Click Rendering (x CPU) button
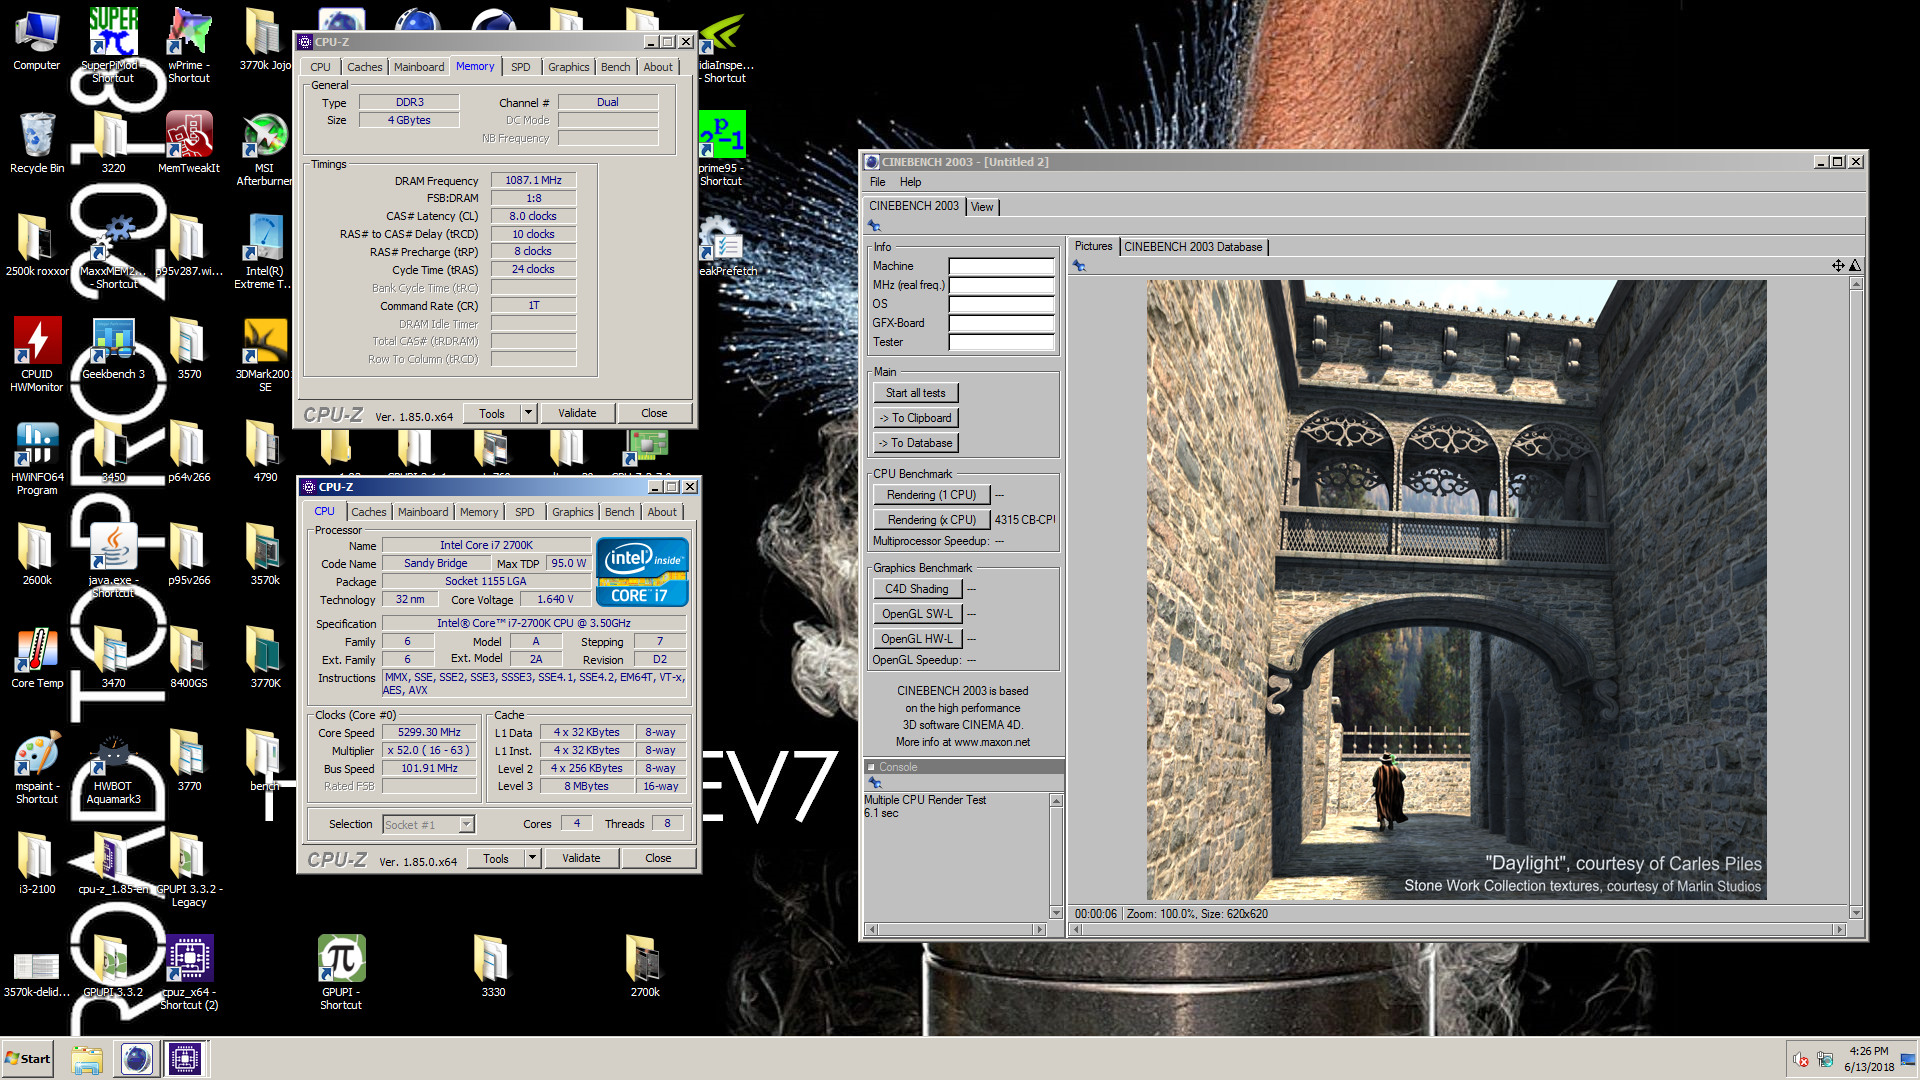 tap(931, 520)
